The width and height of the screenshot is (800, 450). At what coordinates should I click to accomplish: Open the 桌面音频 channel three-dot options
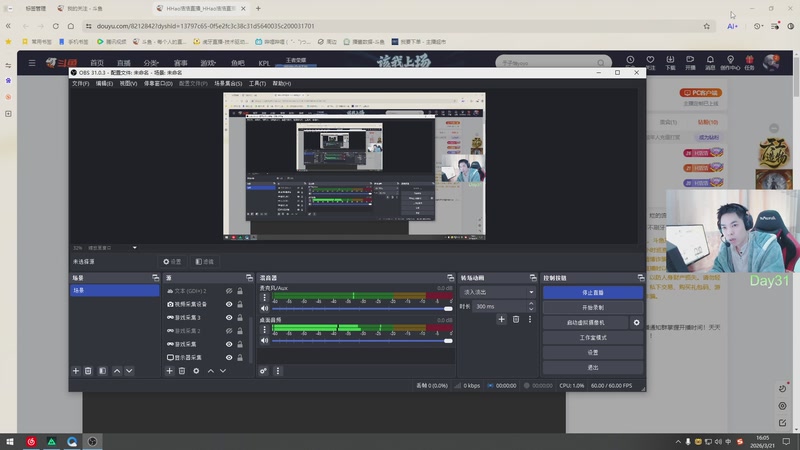(264, 330)
